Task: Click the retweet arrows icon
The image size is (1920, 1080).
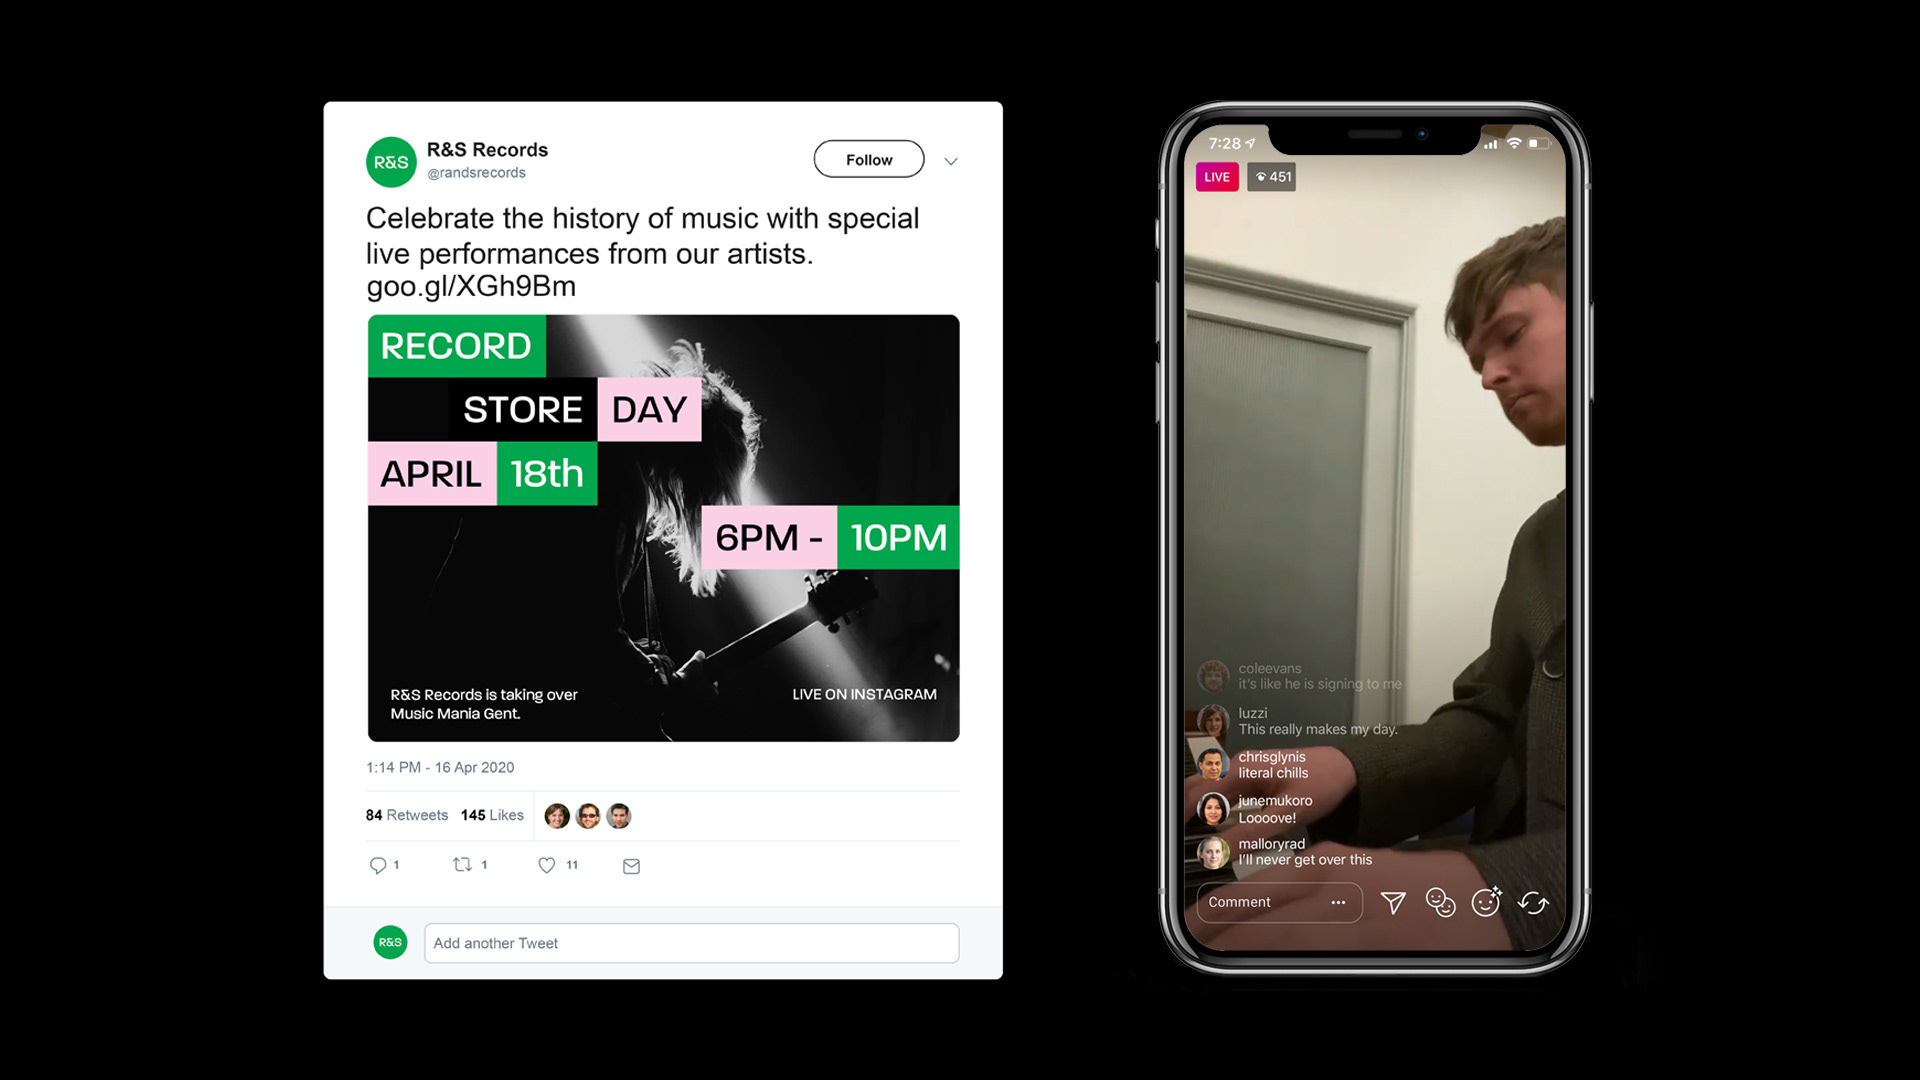Action: [x=462, y=864]
